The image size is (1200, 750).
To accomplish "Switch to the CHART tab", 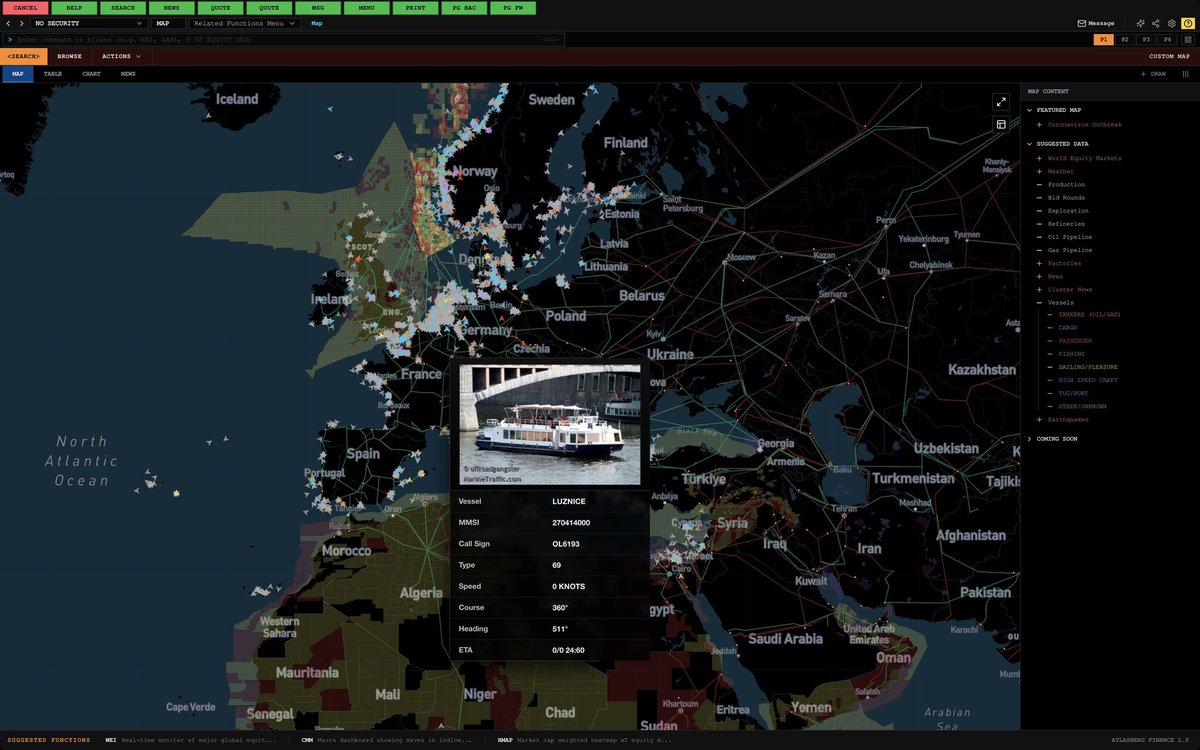I will (x=91, y=74).
